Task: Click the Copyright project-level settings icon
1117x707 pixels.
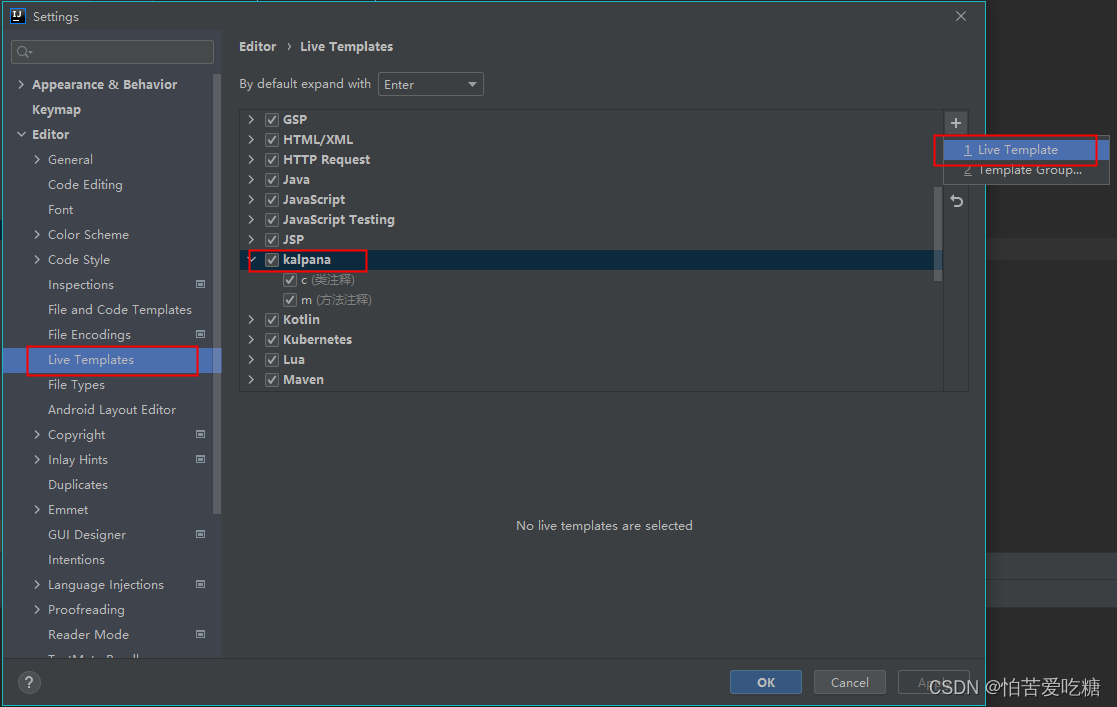Action: (x=201, y=434)
